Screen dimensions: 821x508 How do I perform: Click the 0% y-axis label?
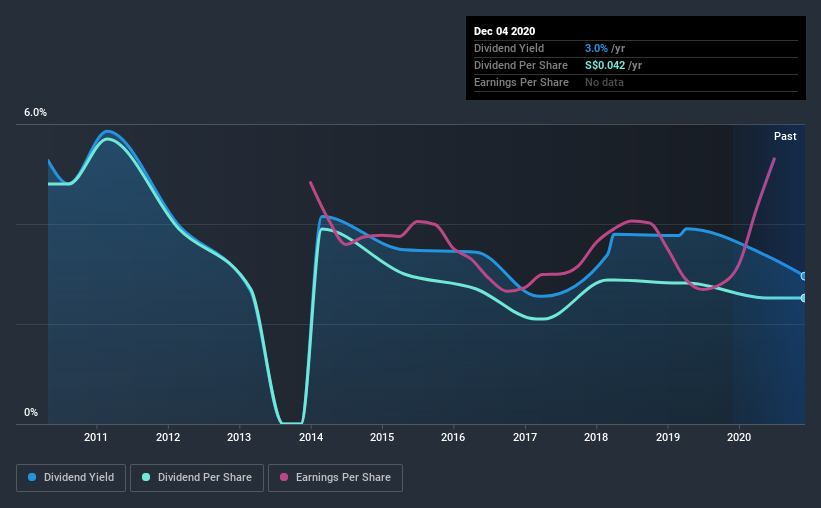click(x=31, y=413)
